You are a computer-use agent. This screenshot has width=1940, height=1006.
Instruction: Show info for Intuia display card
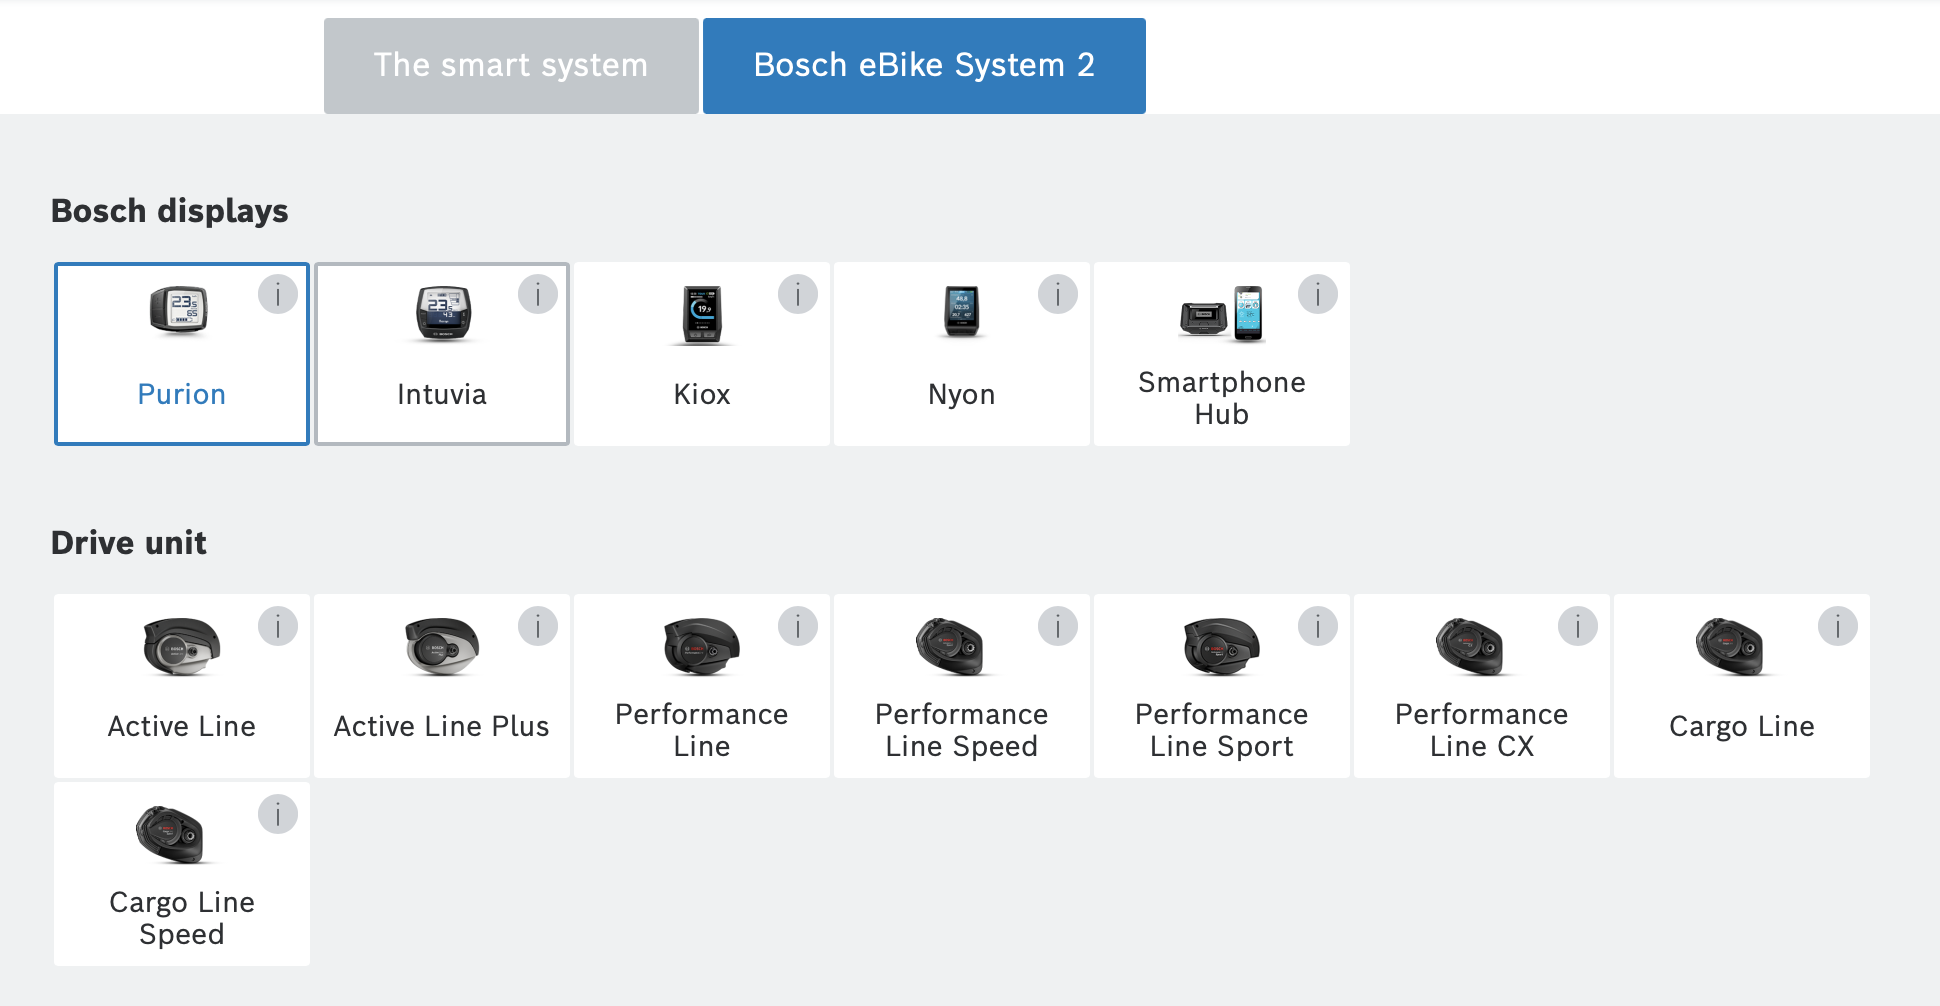coord(537,295)
